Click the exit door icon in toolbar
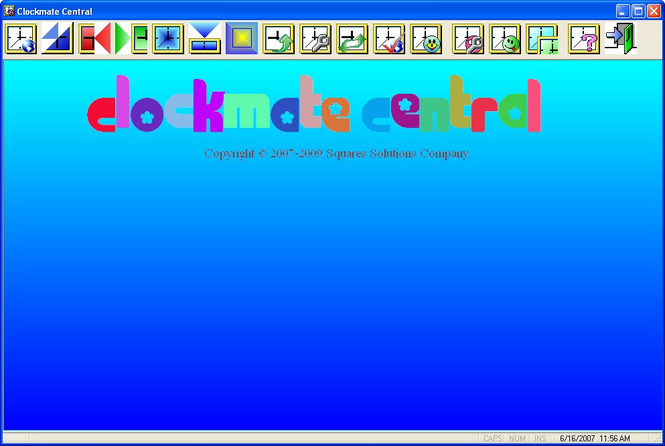Screen dimensions: 665x446 pos(620,39)
